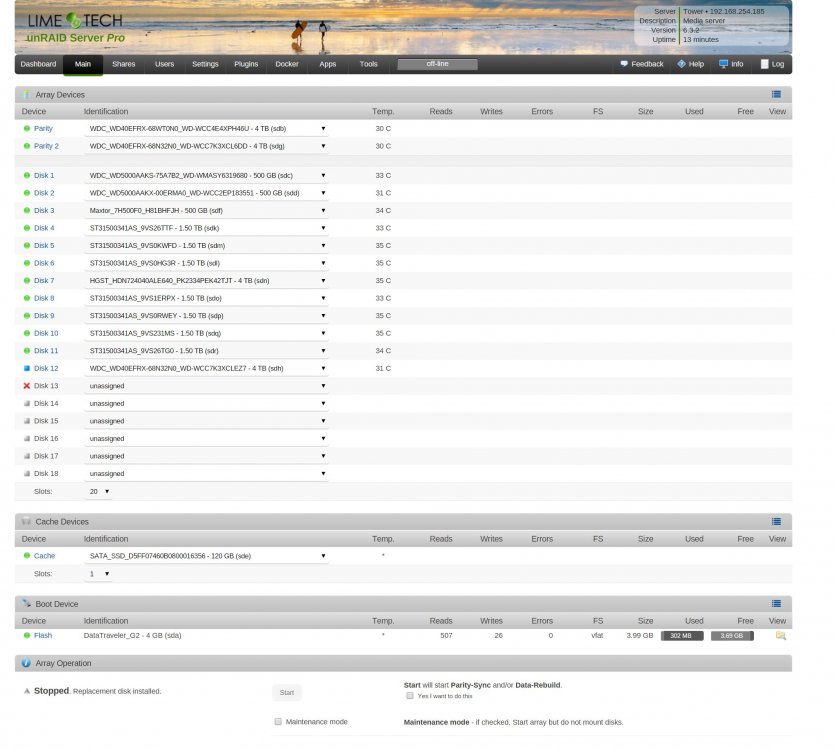Screen dimensions: 836x750
Task: Click green status ball for Disk 4
Action: pos(27,228)
